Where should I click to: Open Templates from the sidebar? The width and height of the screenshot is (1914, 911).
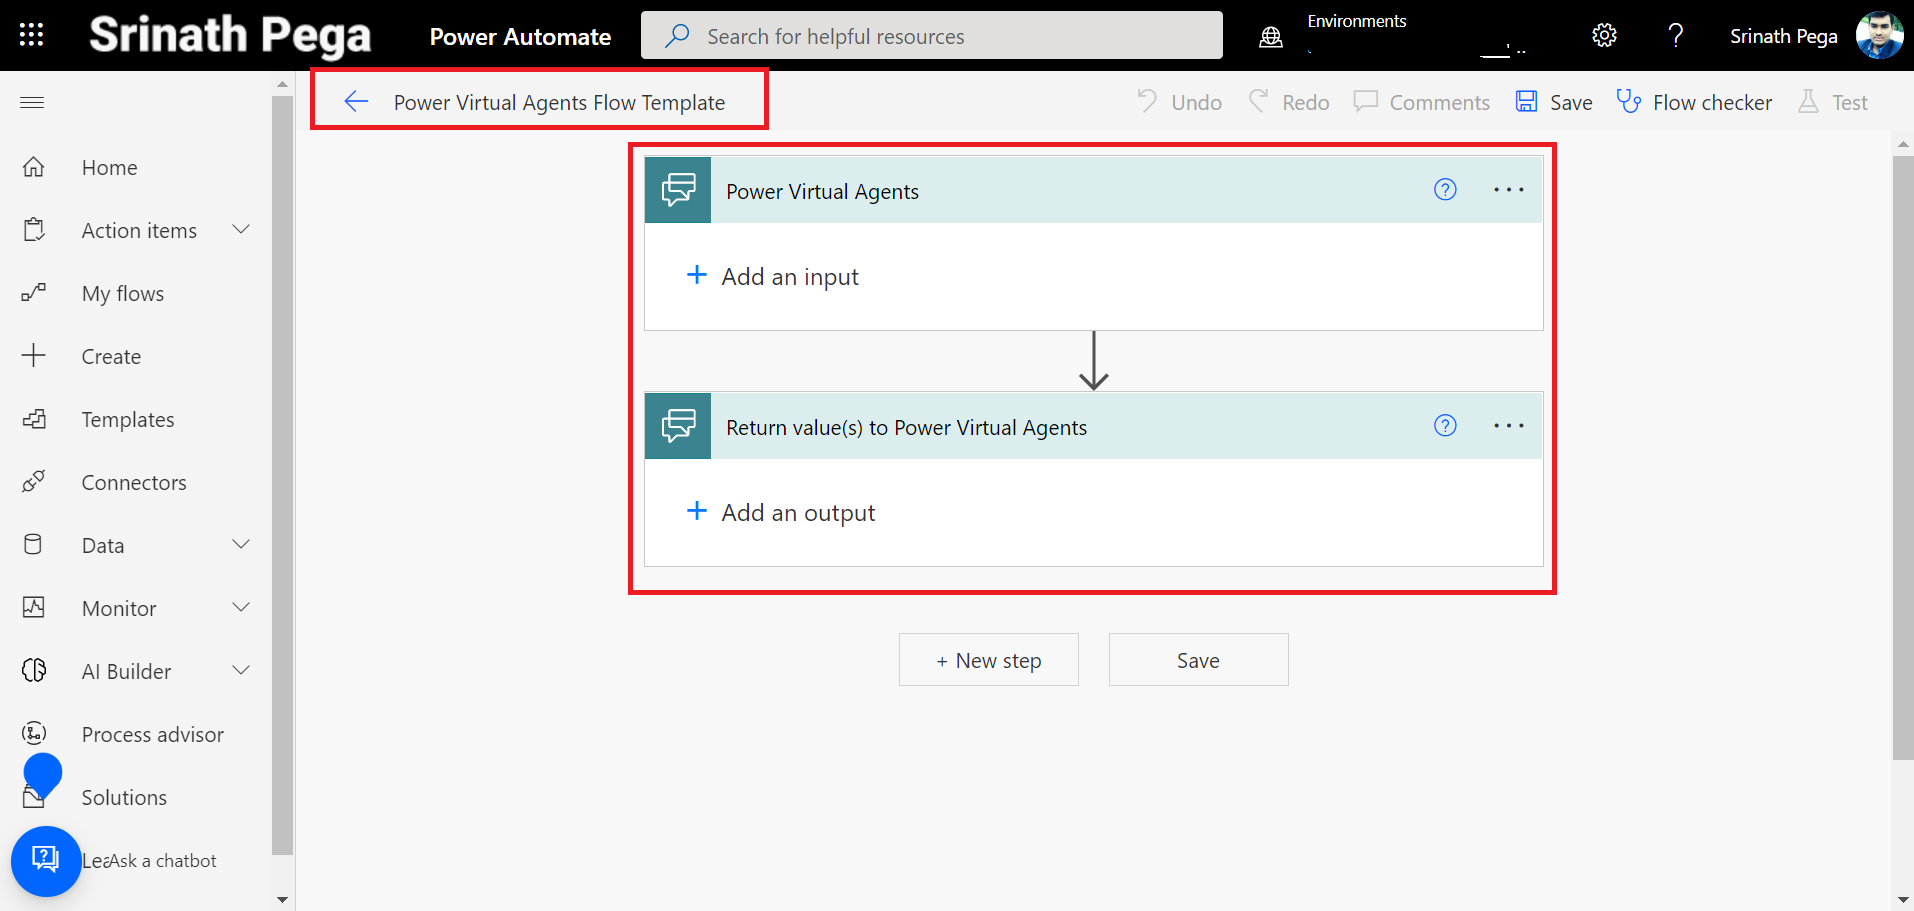tap(128, 420)
